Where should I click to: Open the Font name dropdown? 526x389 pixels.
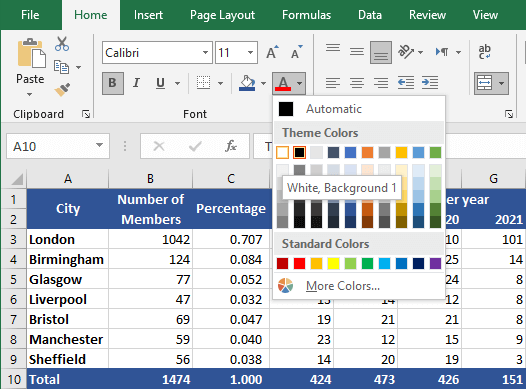(205, 52)
